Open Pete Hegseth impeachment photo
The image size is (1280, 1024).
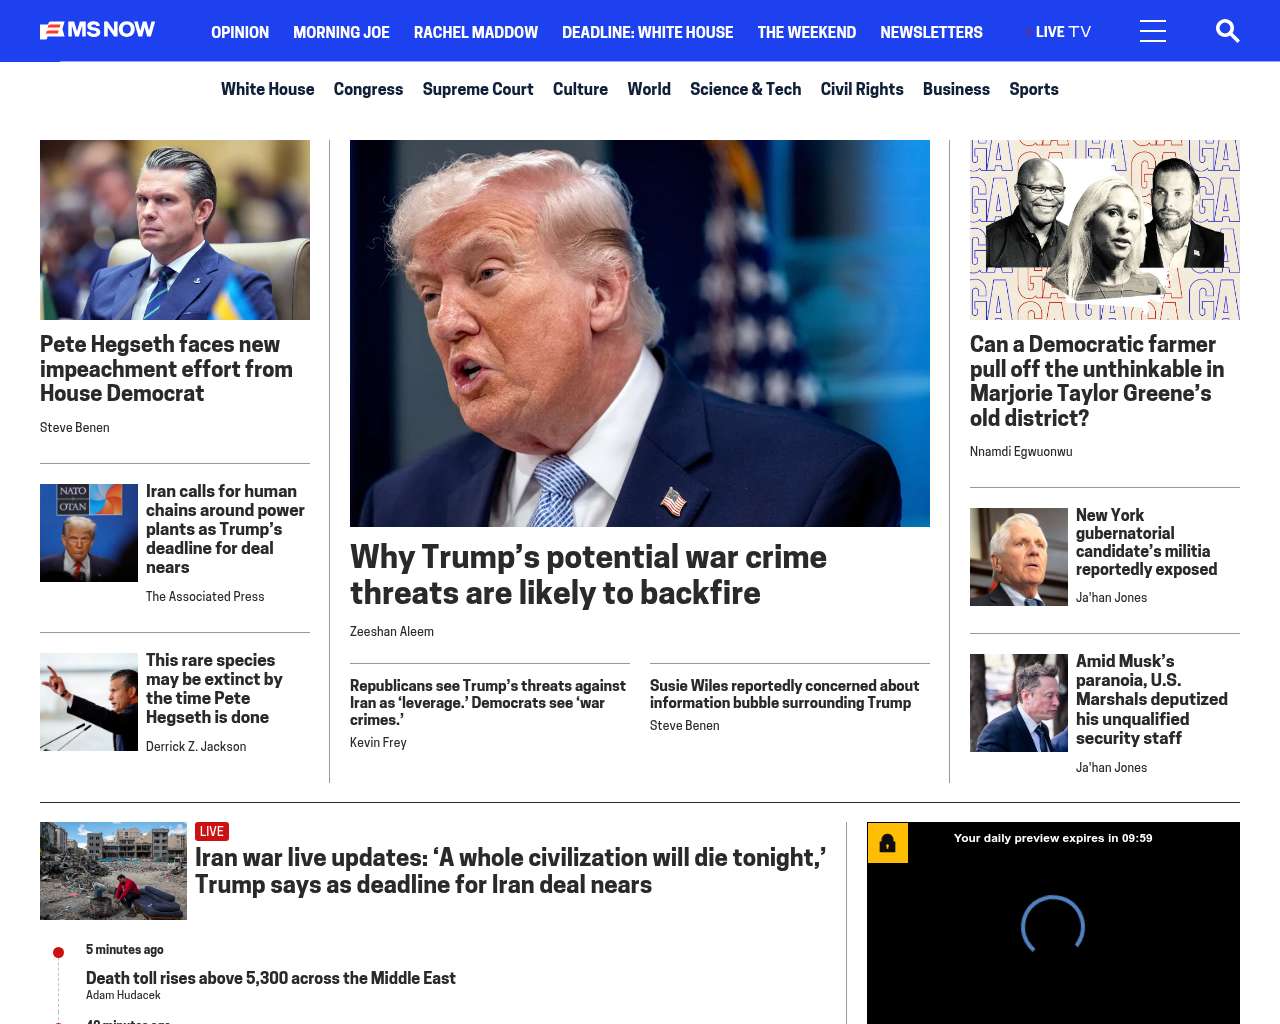[175, 230]
